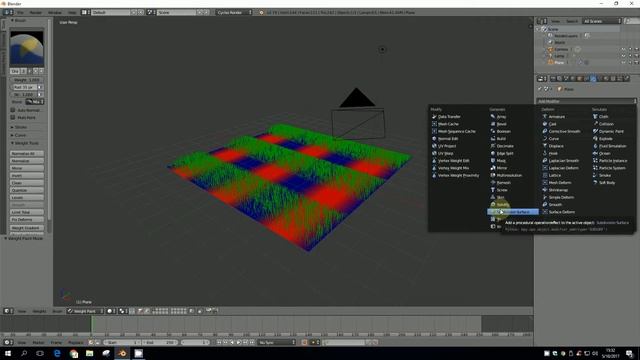640x360 pixels.
Task: Open File Explorer from the taskbar
Action: pyautogui.click(x=89, y=353)
